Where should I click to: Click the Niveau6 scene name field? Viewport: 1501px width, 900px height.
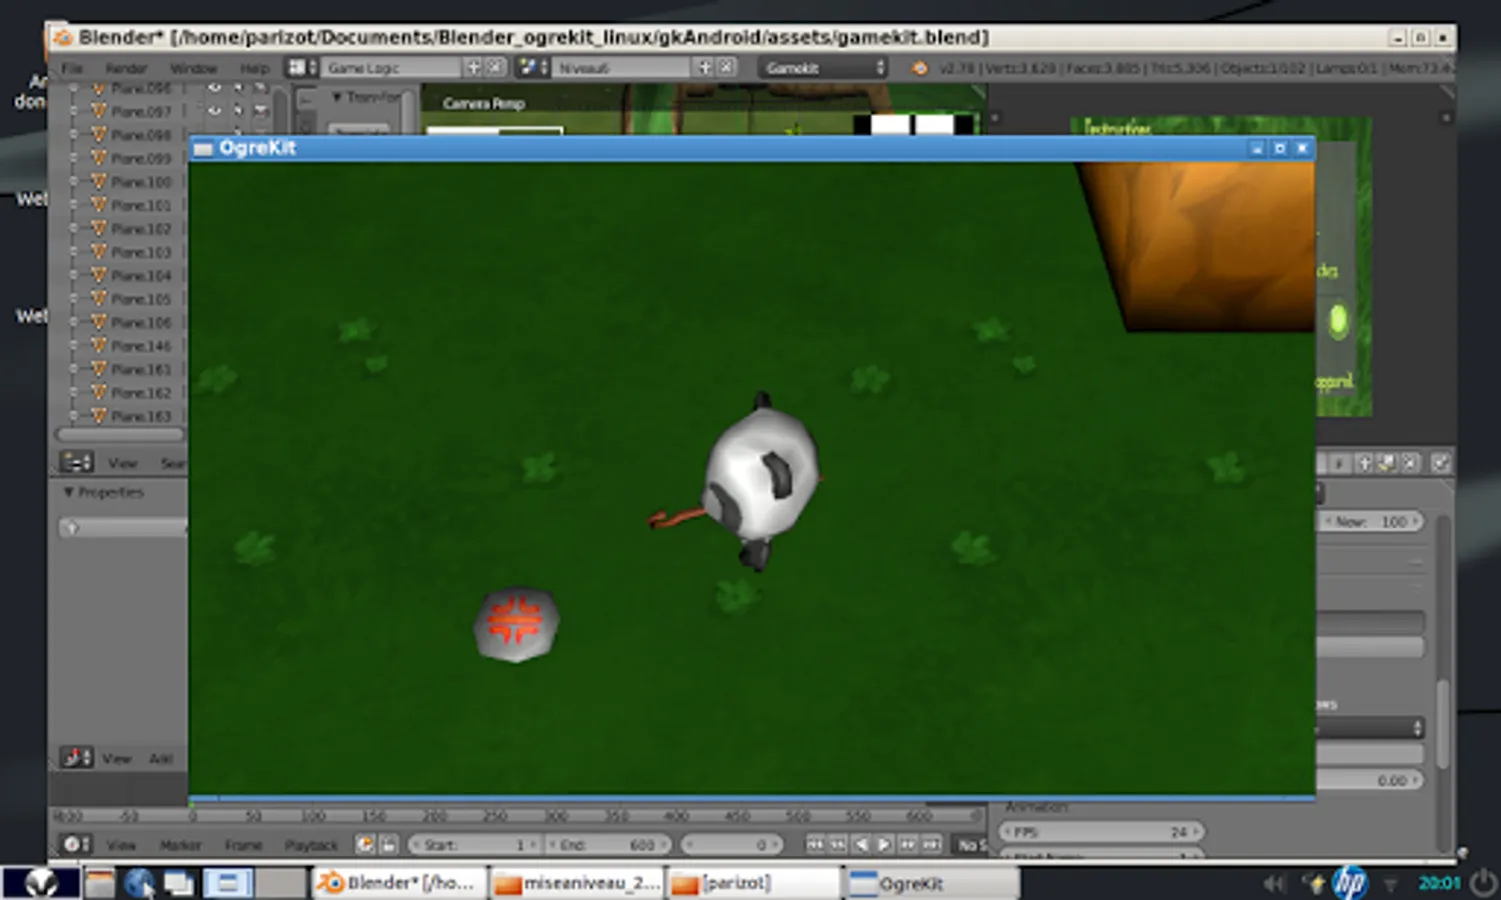pos(621,67)
